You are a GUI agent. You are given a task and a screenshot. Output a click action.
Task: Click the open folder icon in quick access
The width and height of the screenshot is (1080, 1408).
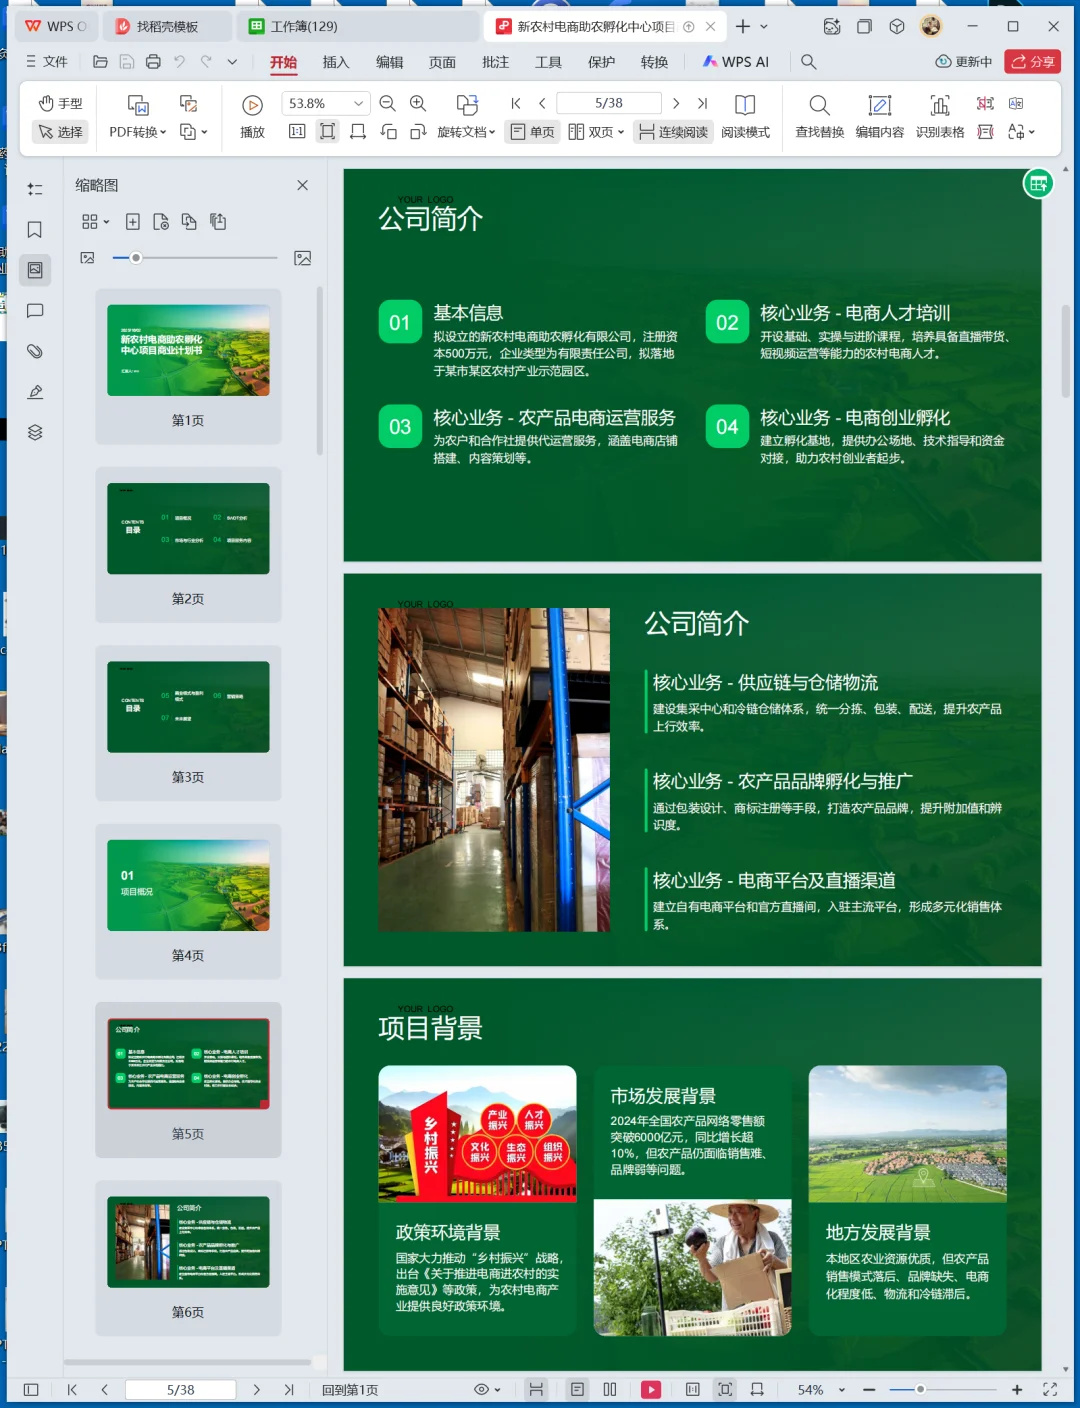100,62
